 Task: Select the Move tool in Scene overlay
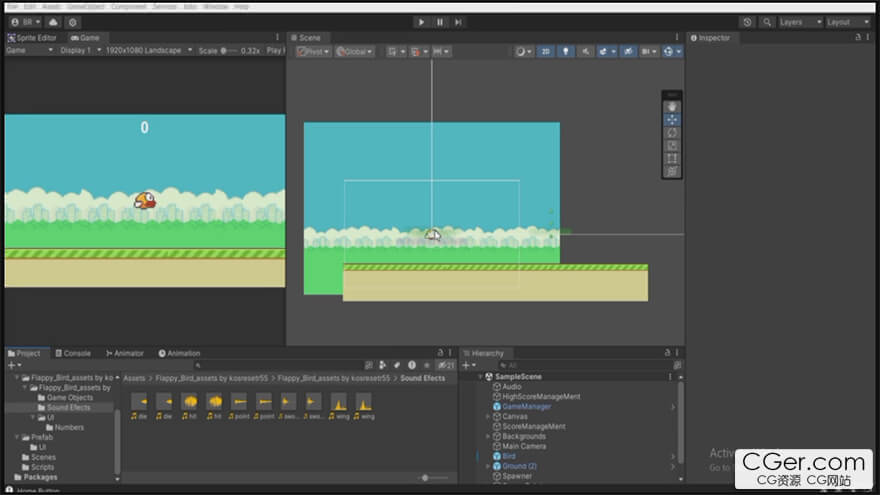point(672,120)
